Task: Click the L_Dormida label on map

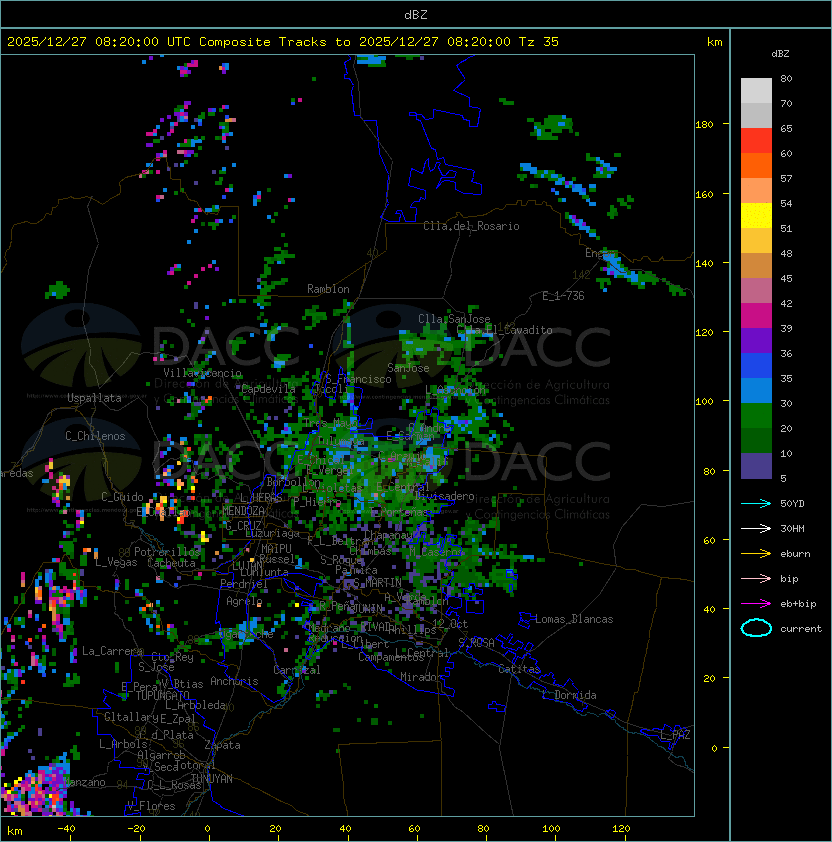Action: pos(569,695)
